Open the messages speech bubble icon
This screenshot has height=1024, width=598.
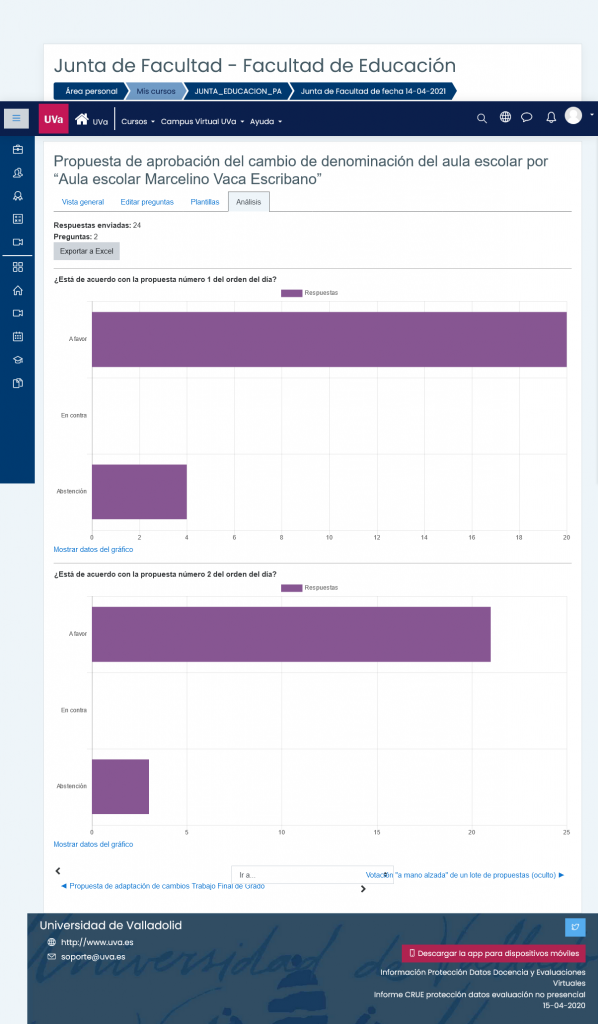(527, 118)
